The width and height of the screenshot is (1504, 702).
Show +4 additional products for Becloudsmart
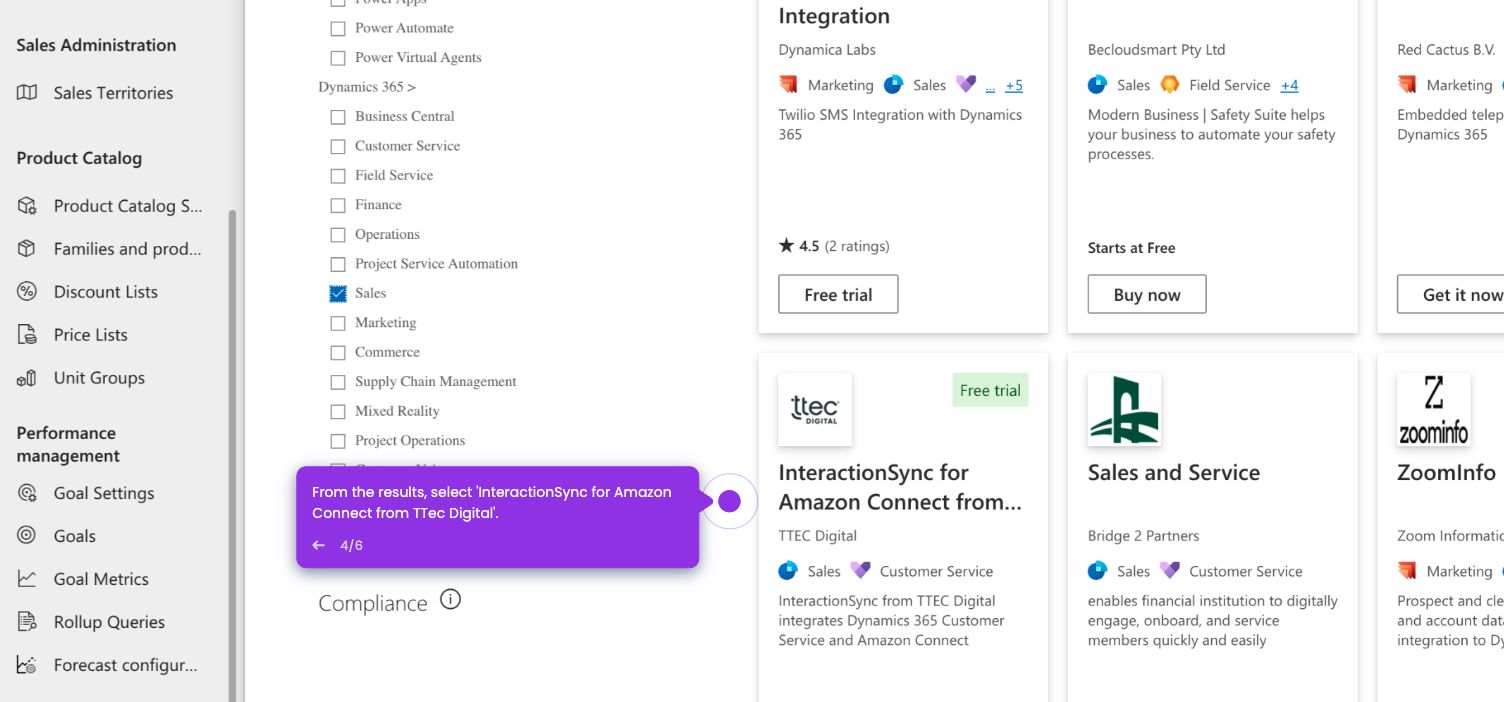1289,86
